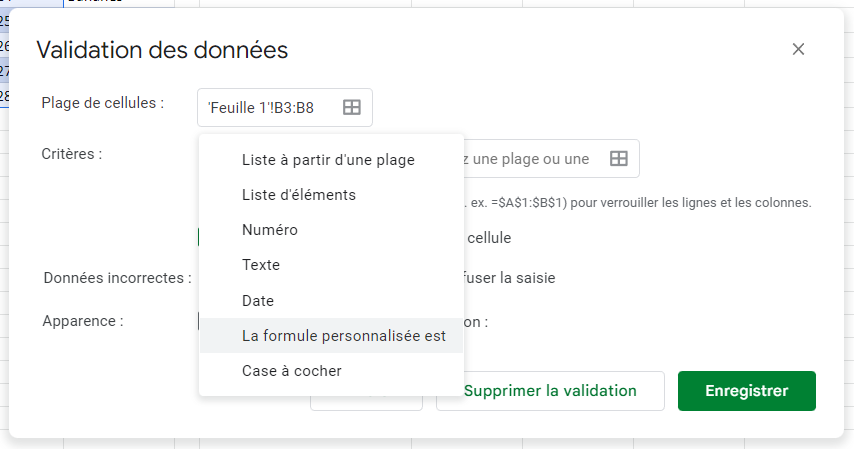
Task: Choose 'Liste d'éléments' criteria option
Action: click(x=331, y=195)
